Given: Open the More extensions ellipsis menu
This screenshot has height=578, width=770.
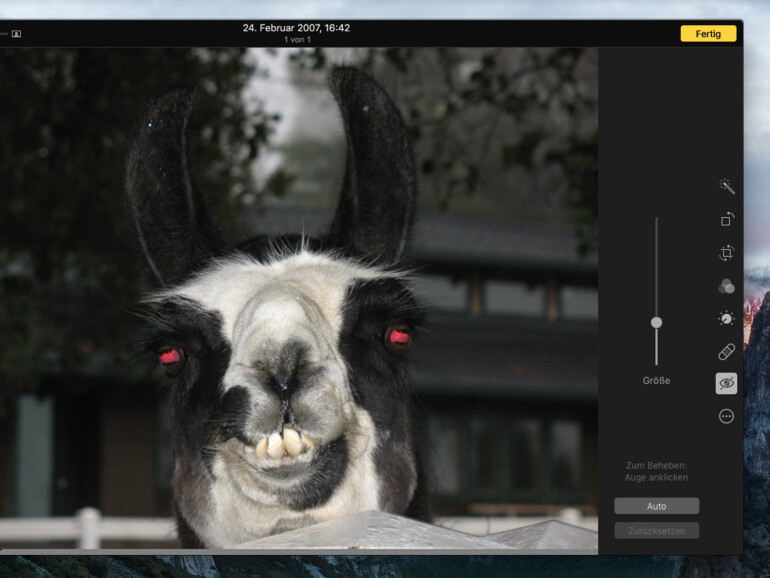Looking at the screenshot, I should point(726,416).
